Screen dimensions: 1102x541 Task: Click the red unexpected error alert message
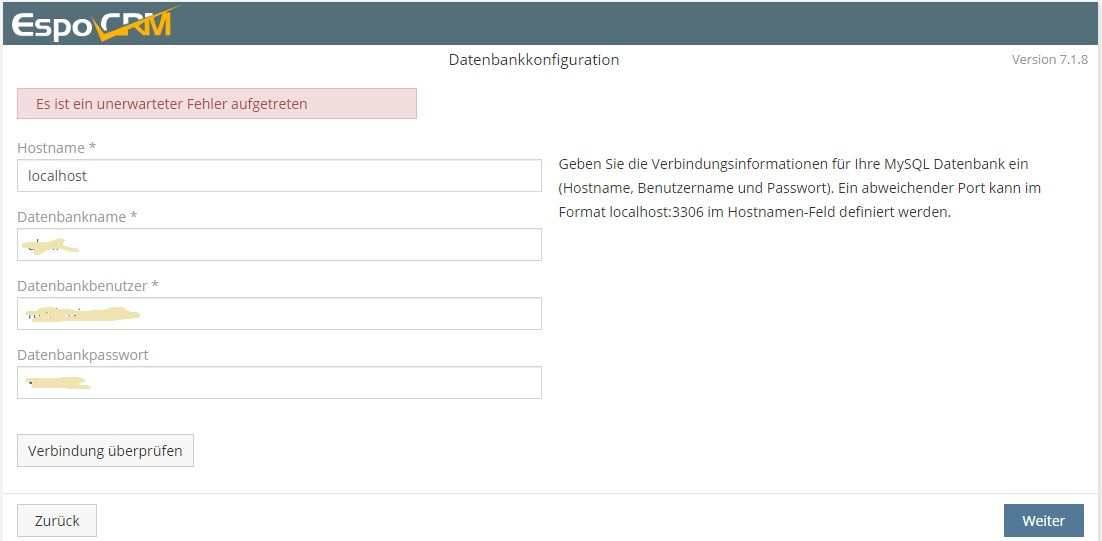point(216,104)
